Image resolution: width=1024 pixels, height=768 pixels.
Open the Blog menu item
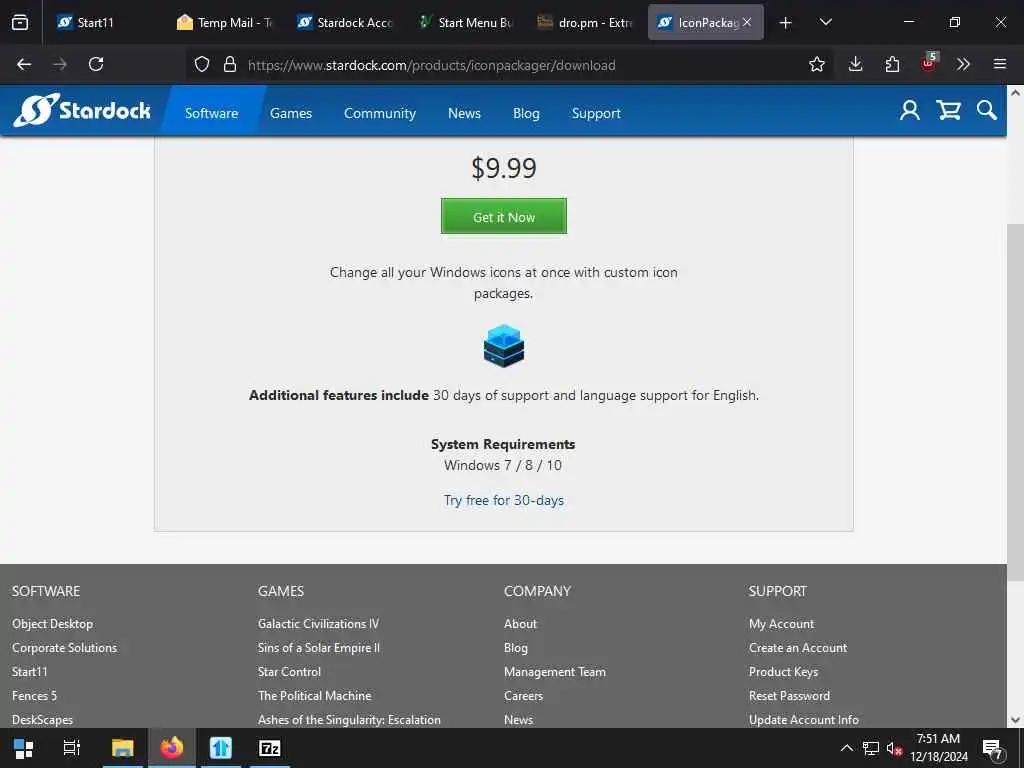pos(526,113)
